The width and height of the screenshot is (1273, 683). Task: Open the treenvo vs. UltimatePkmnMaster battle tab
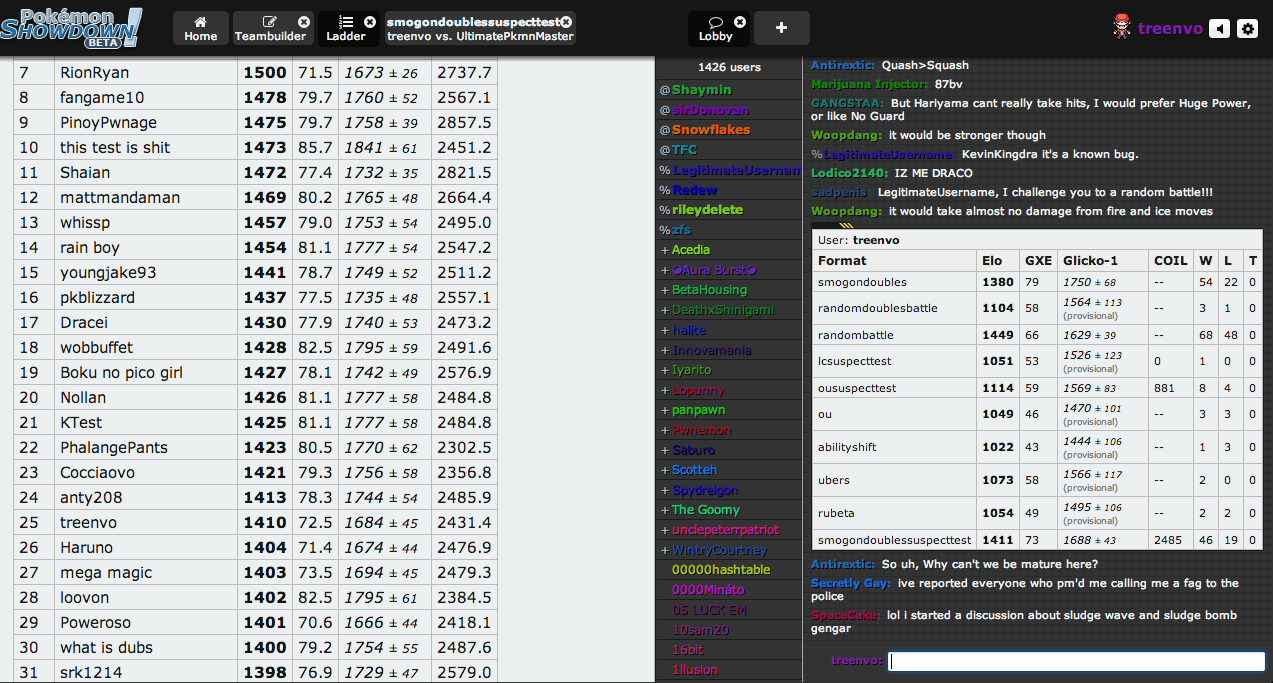473,29
